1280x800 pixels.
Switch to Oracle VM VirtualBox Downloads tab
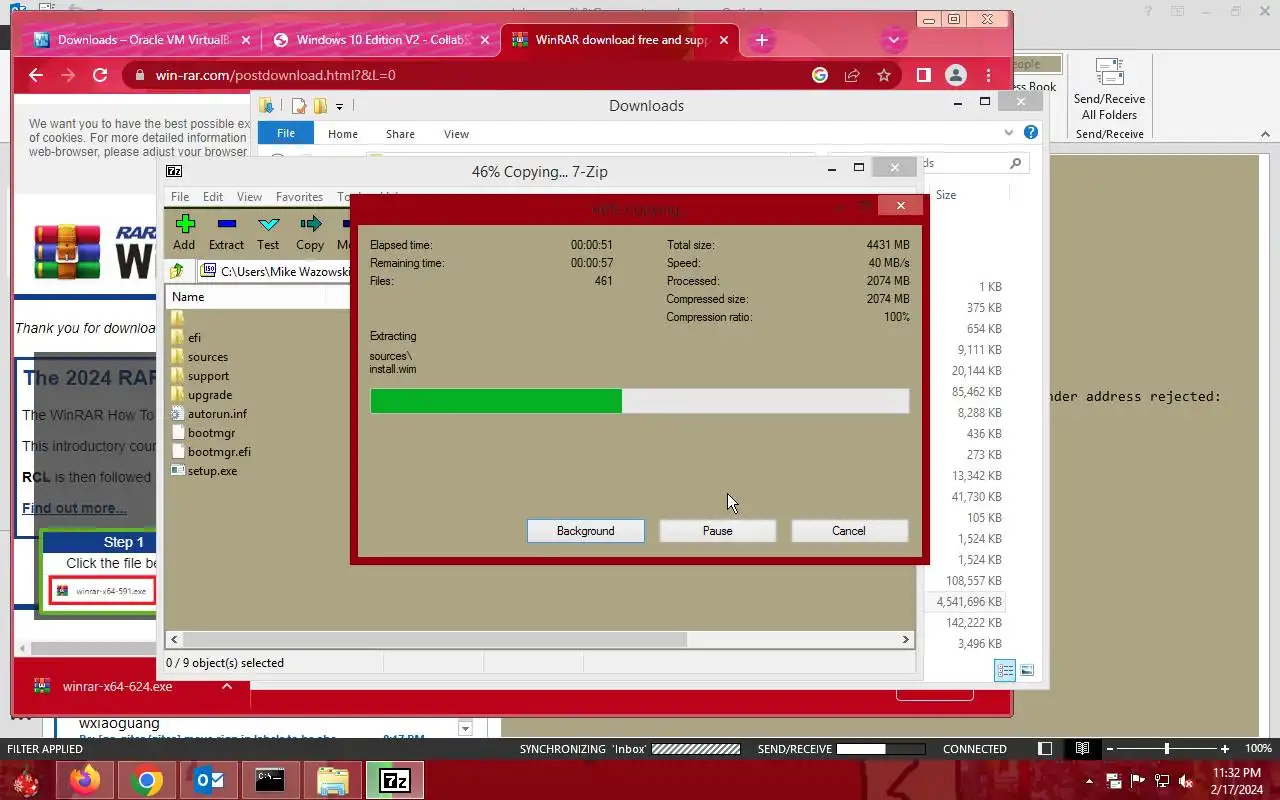point(143,40)
